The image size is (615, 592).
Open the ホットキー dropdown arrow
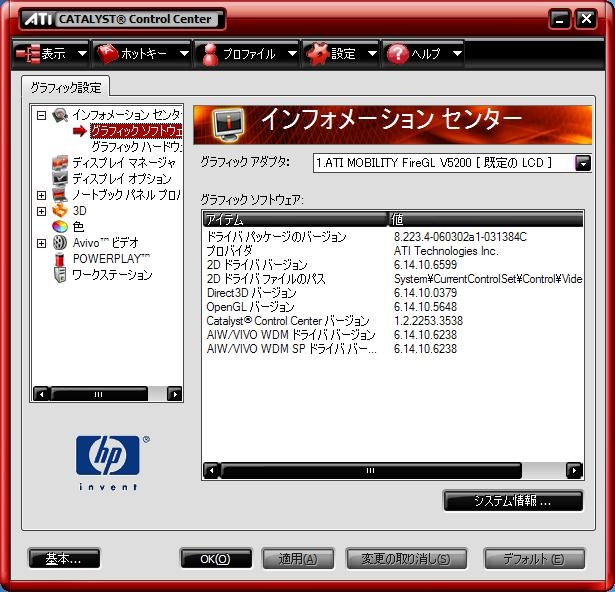(184, 53)
